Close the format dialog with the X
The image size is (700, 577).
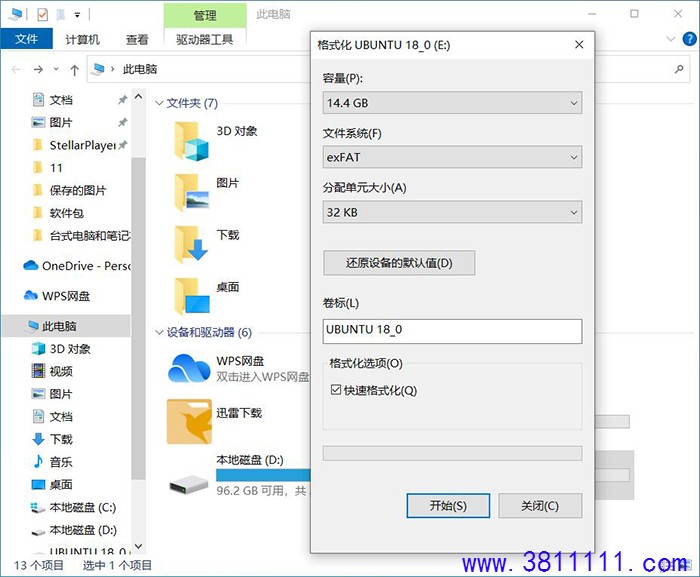tap(579, 45)
